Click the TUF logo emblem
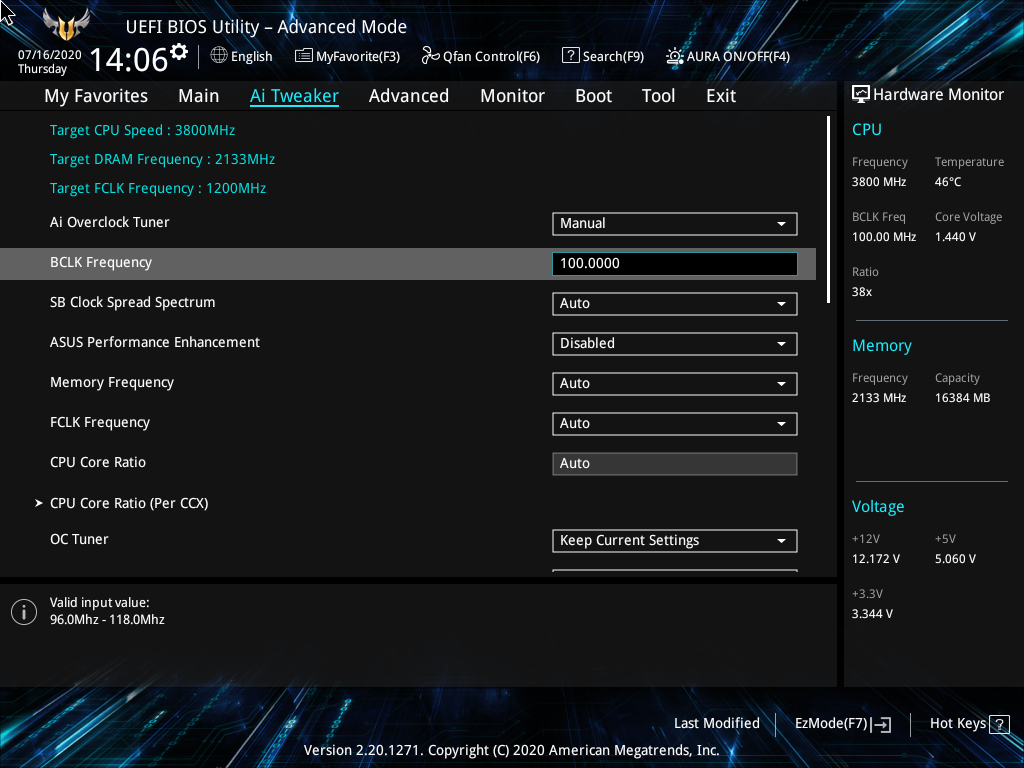Viewport: 1024px width, 768px height. pos(66,24)
